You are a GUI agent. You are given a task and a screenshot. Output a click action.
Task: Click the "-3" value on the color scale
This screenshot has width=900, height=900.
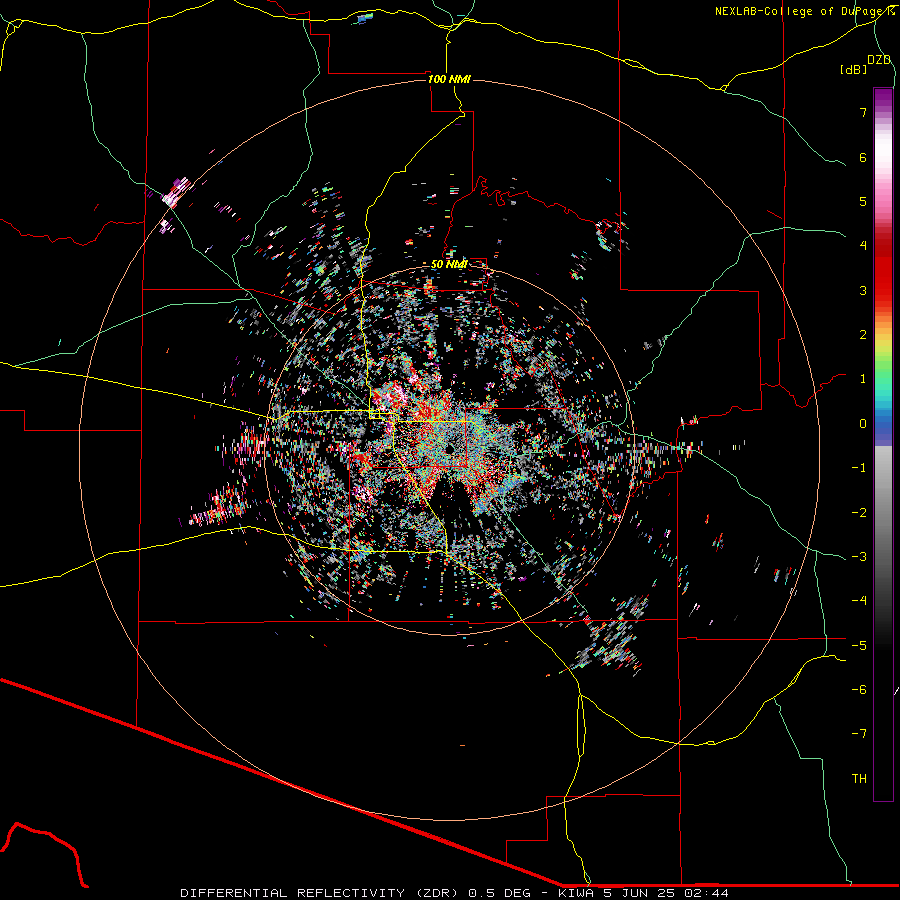pyautogui.click(x=859, y=557)
